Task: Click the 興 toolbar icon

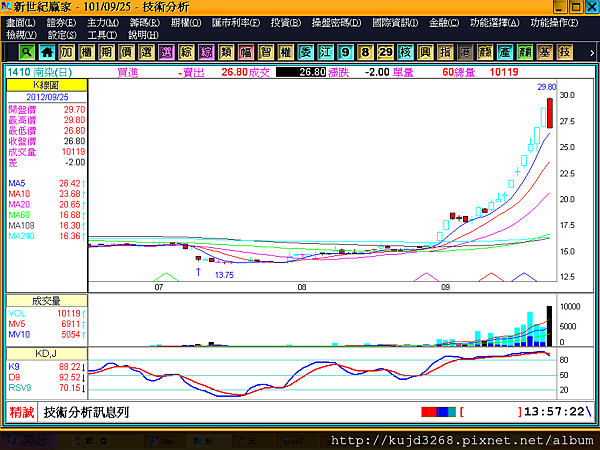Action: pyautogui.click(x=425, y=52)
